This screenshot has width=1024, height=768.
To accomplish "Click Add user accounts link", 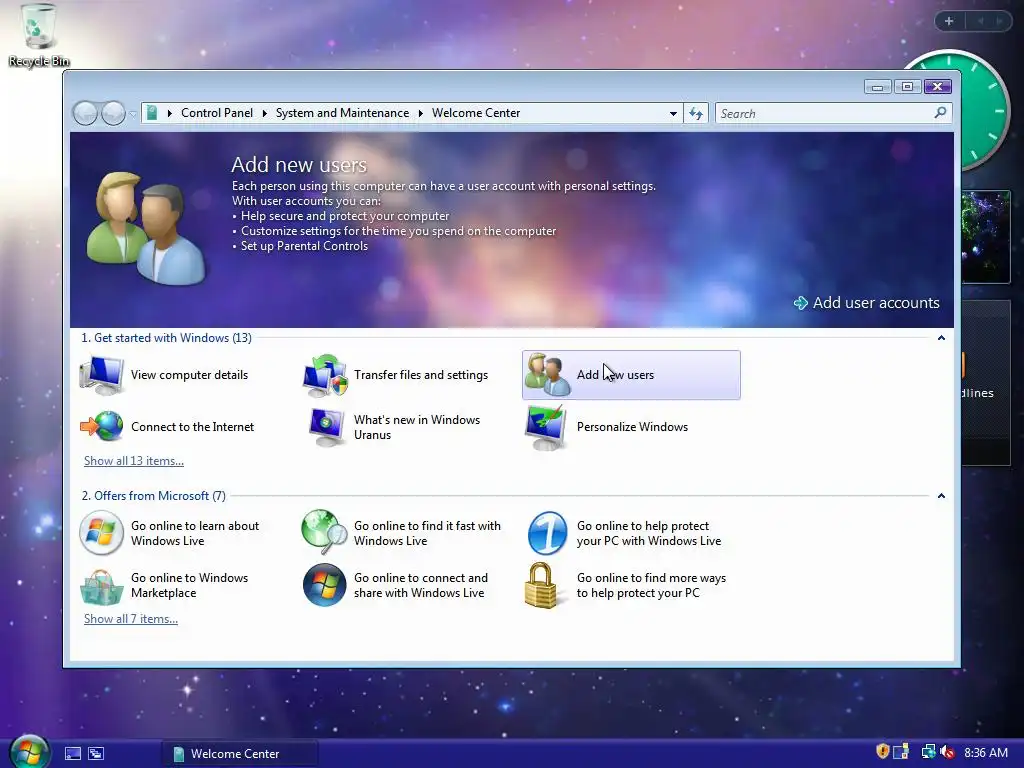I will 867,303.
